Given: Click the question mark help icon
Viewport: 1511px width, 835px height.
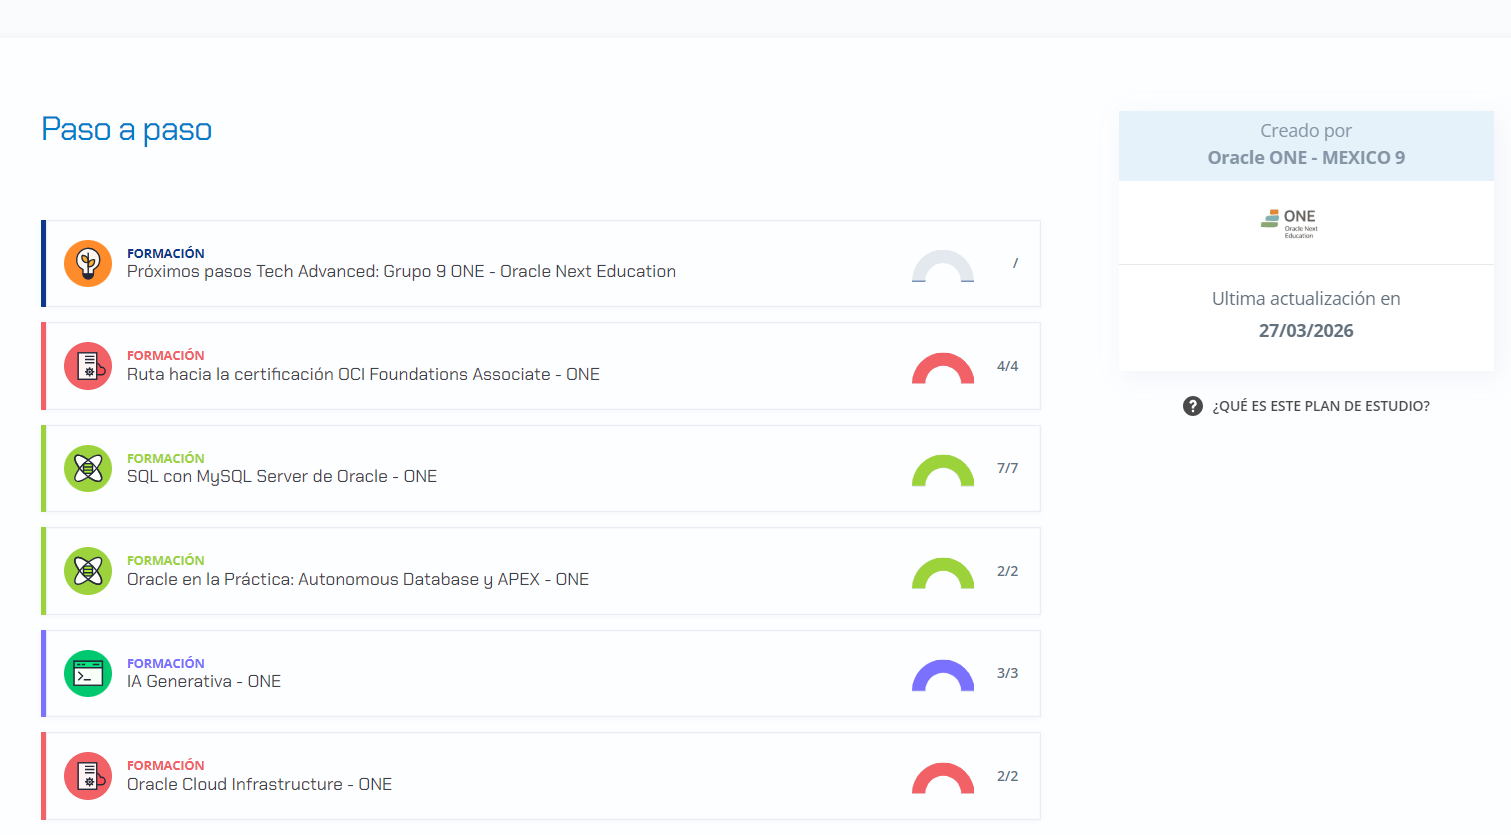Looking at the screenshot, I should coord(1193,406).
